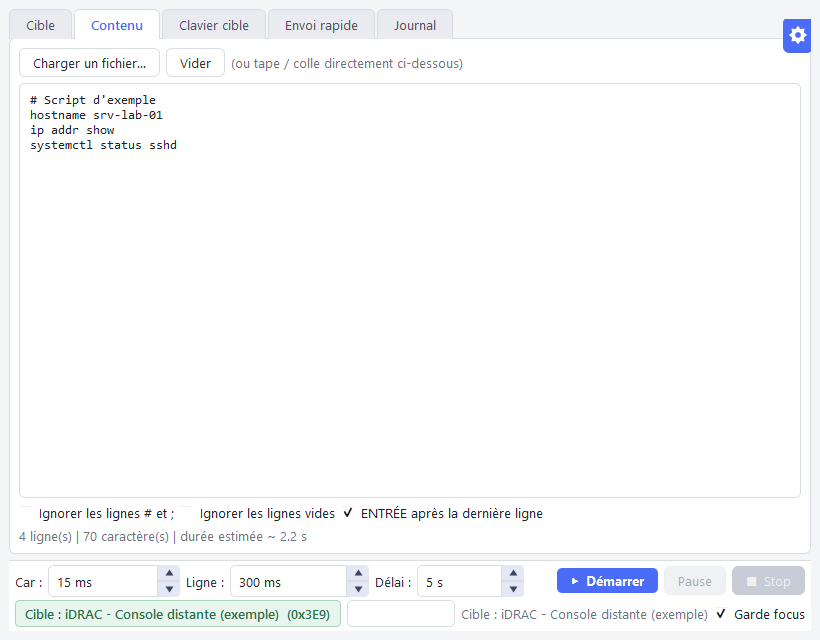Click the Délai field showing 5 s

(460, 581)
